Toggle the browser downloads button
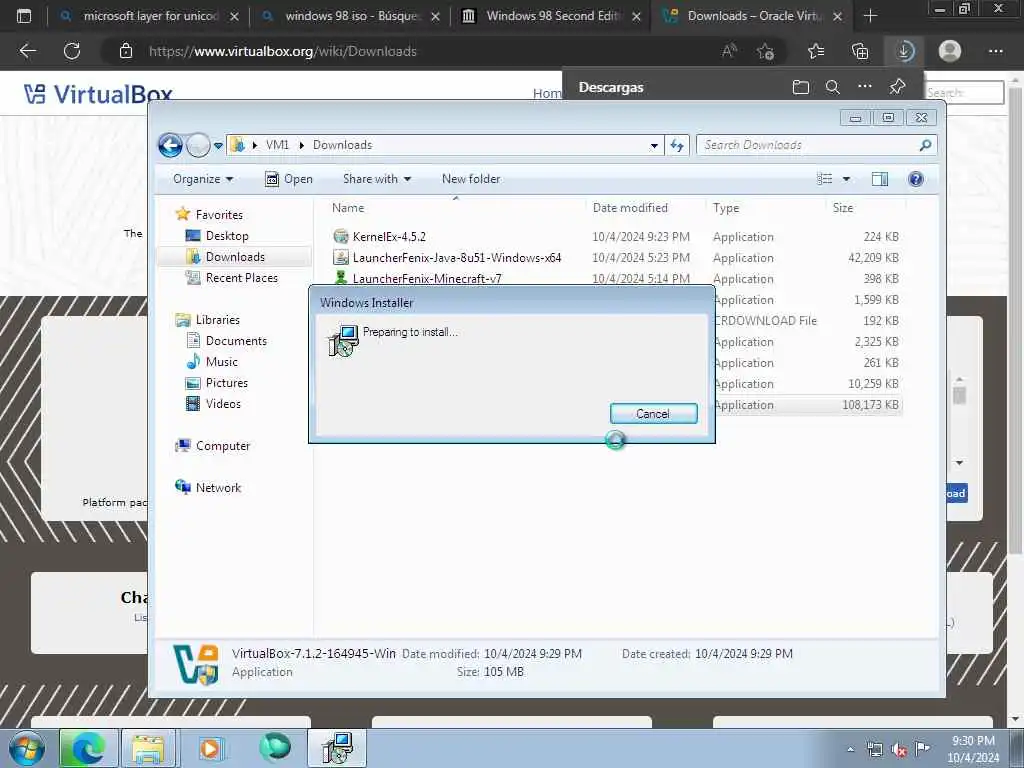The image size is (1024, 768). pyautogui.click(x=904, y=51)
